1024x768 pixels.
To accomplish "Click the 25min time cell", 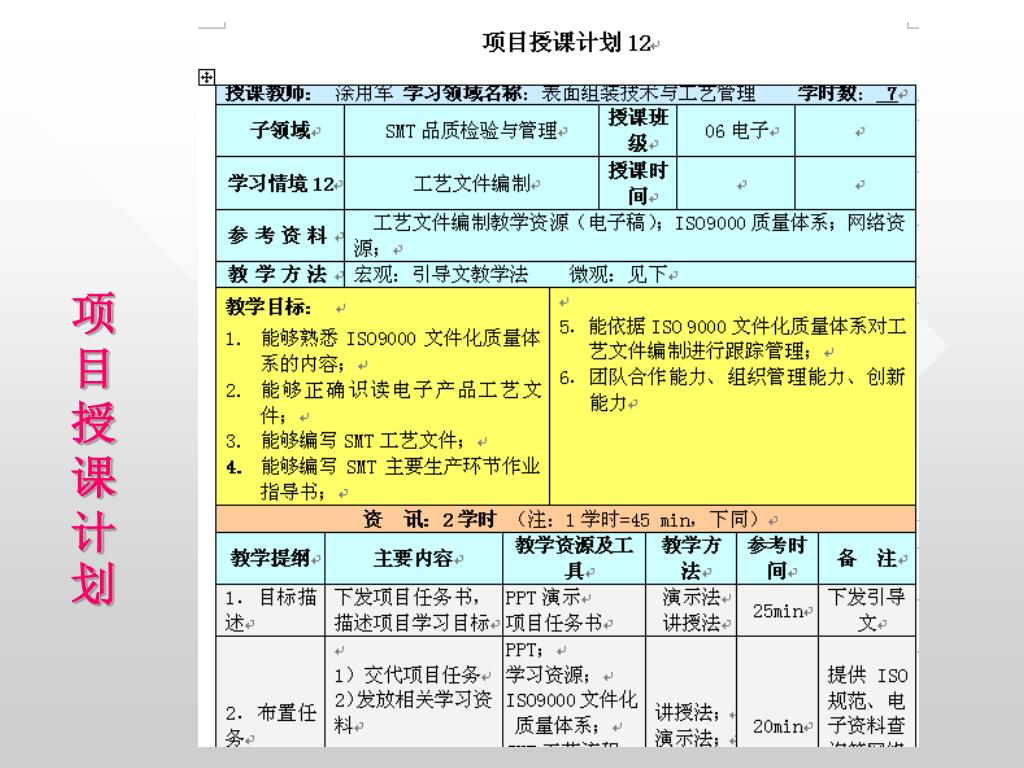I will coord(777,611).
